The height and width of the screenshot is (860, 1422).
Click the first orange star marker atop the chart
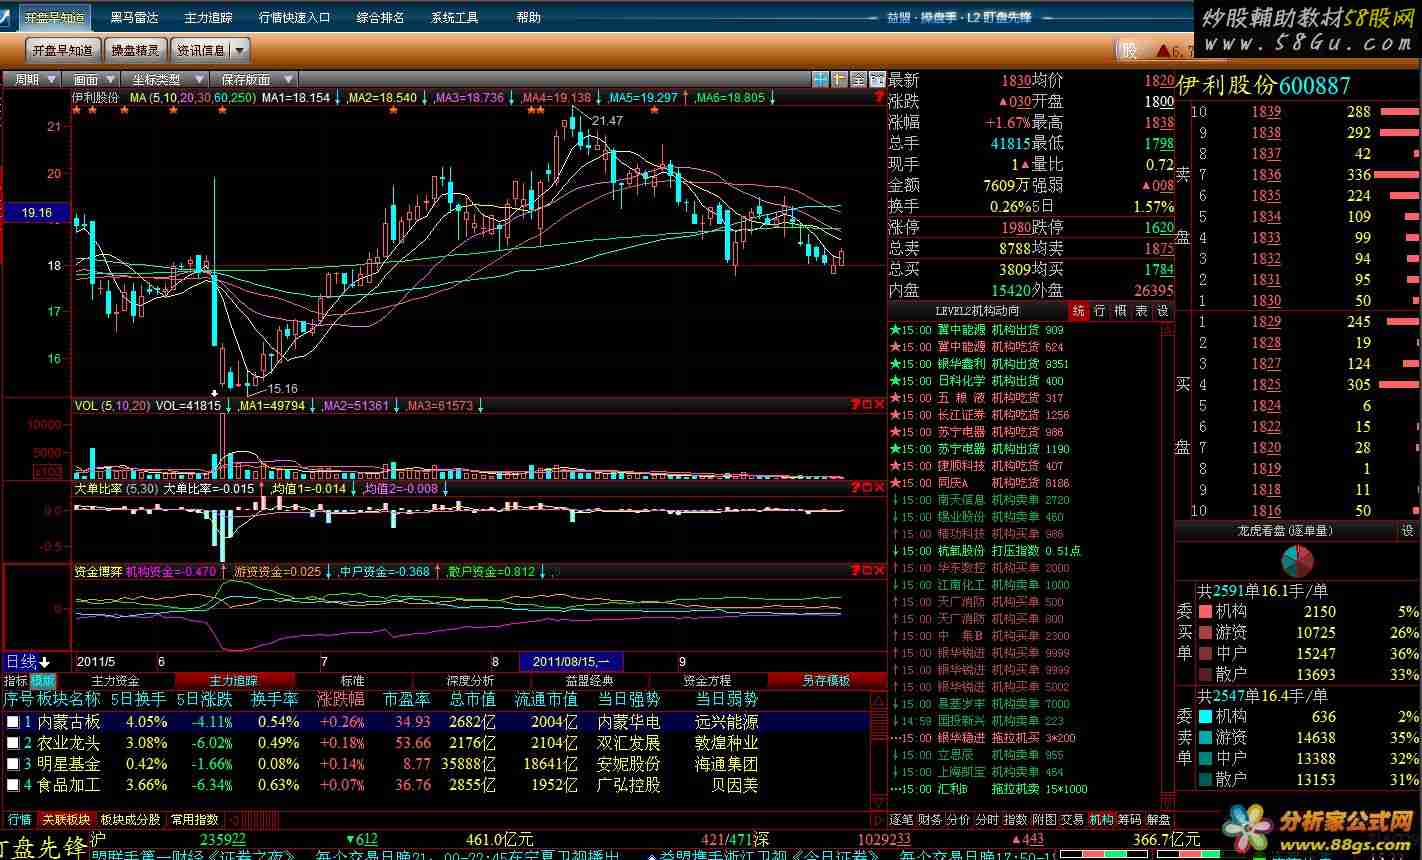pyautogui.click(x=78, y=110)
